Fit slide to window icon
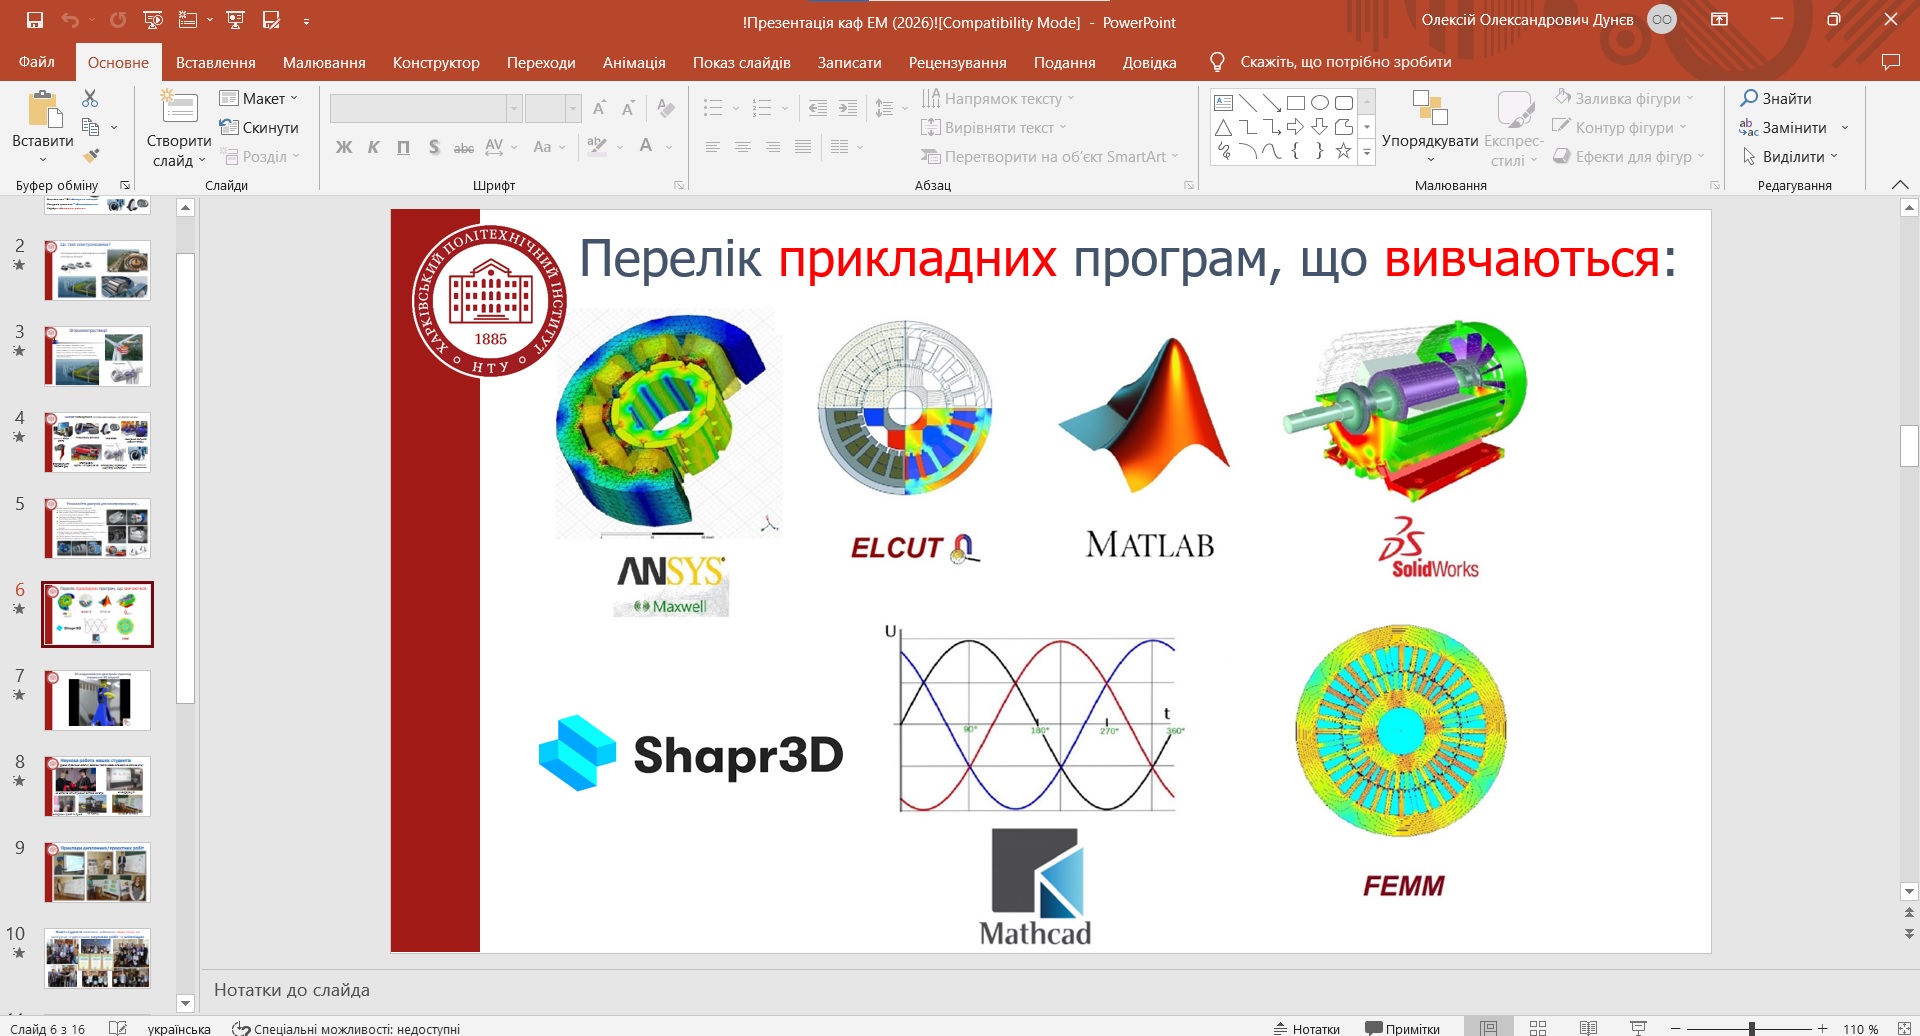 (x=1904, y=1028)
